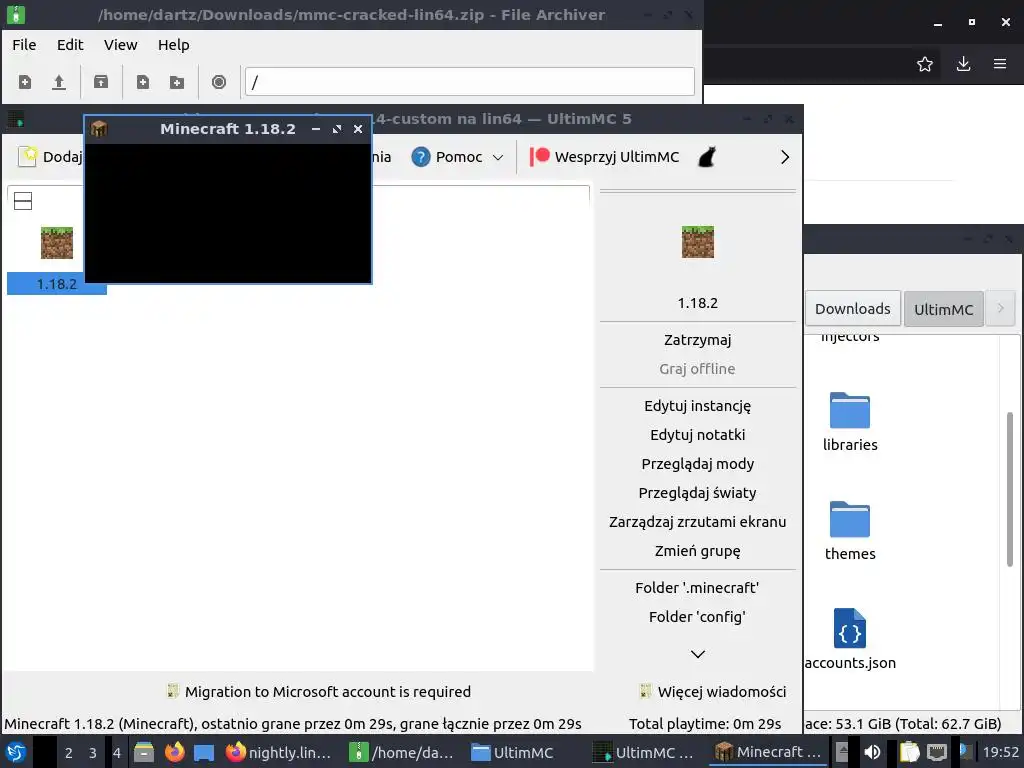1024x768 pixels.
Task: Click the extract archive icon in File Archiver
Action: click(x=101, y=82)
